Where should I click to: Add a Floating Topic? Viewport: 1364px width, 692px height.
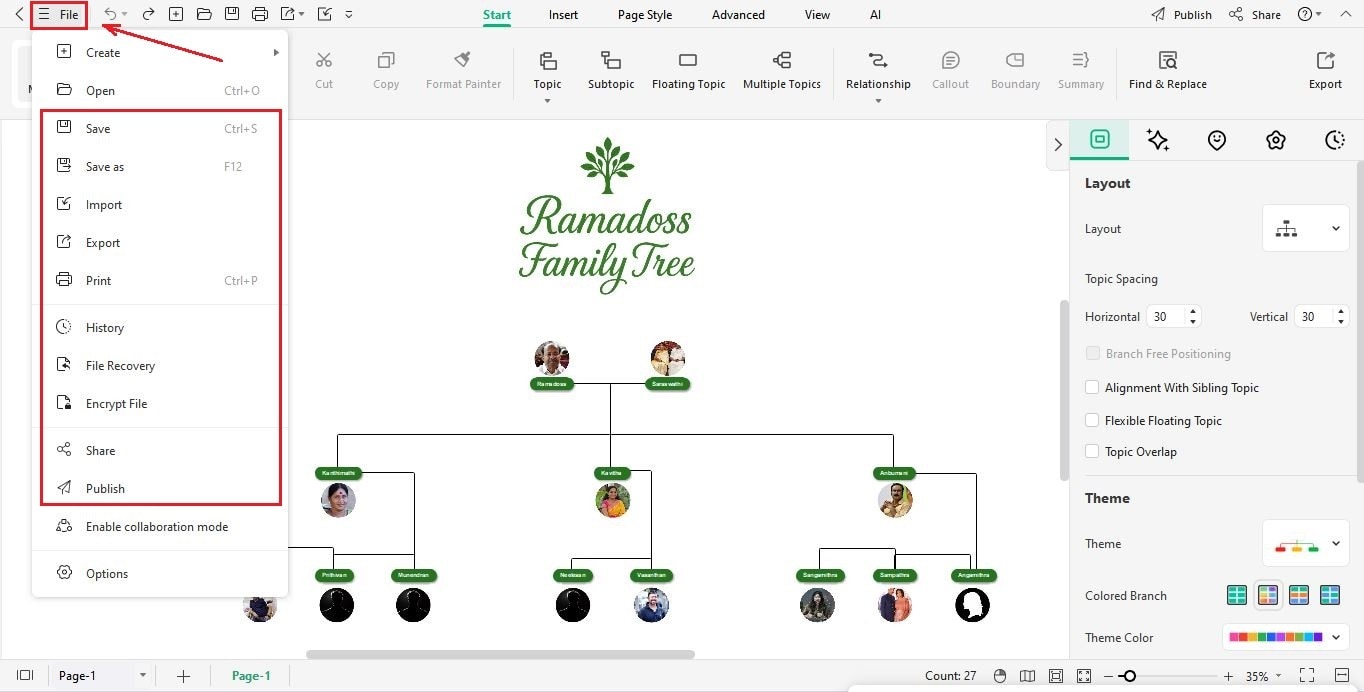688,70
